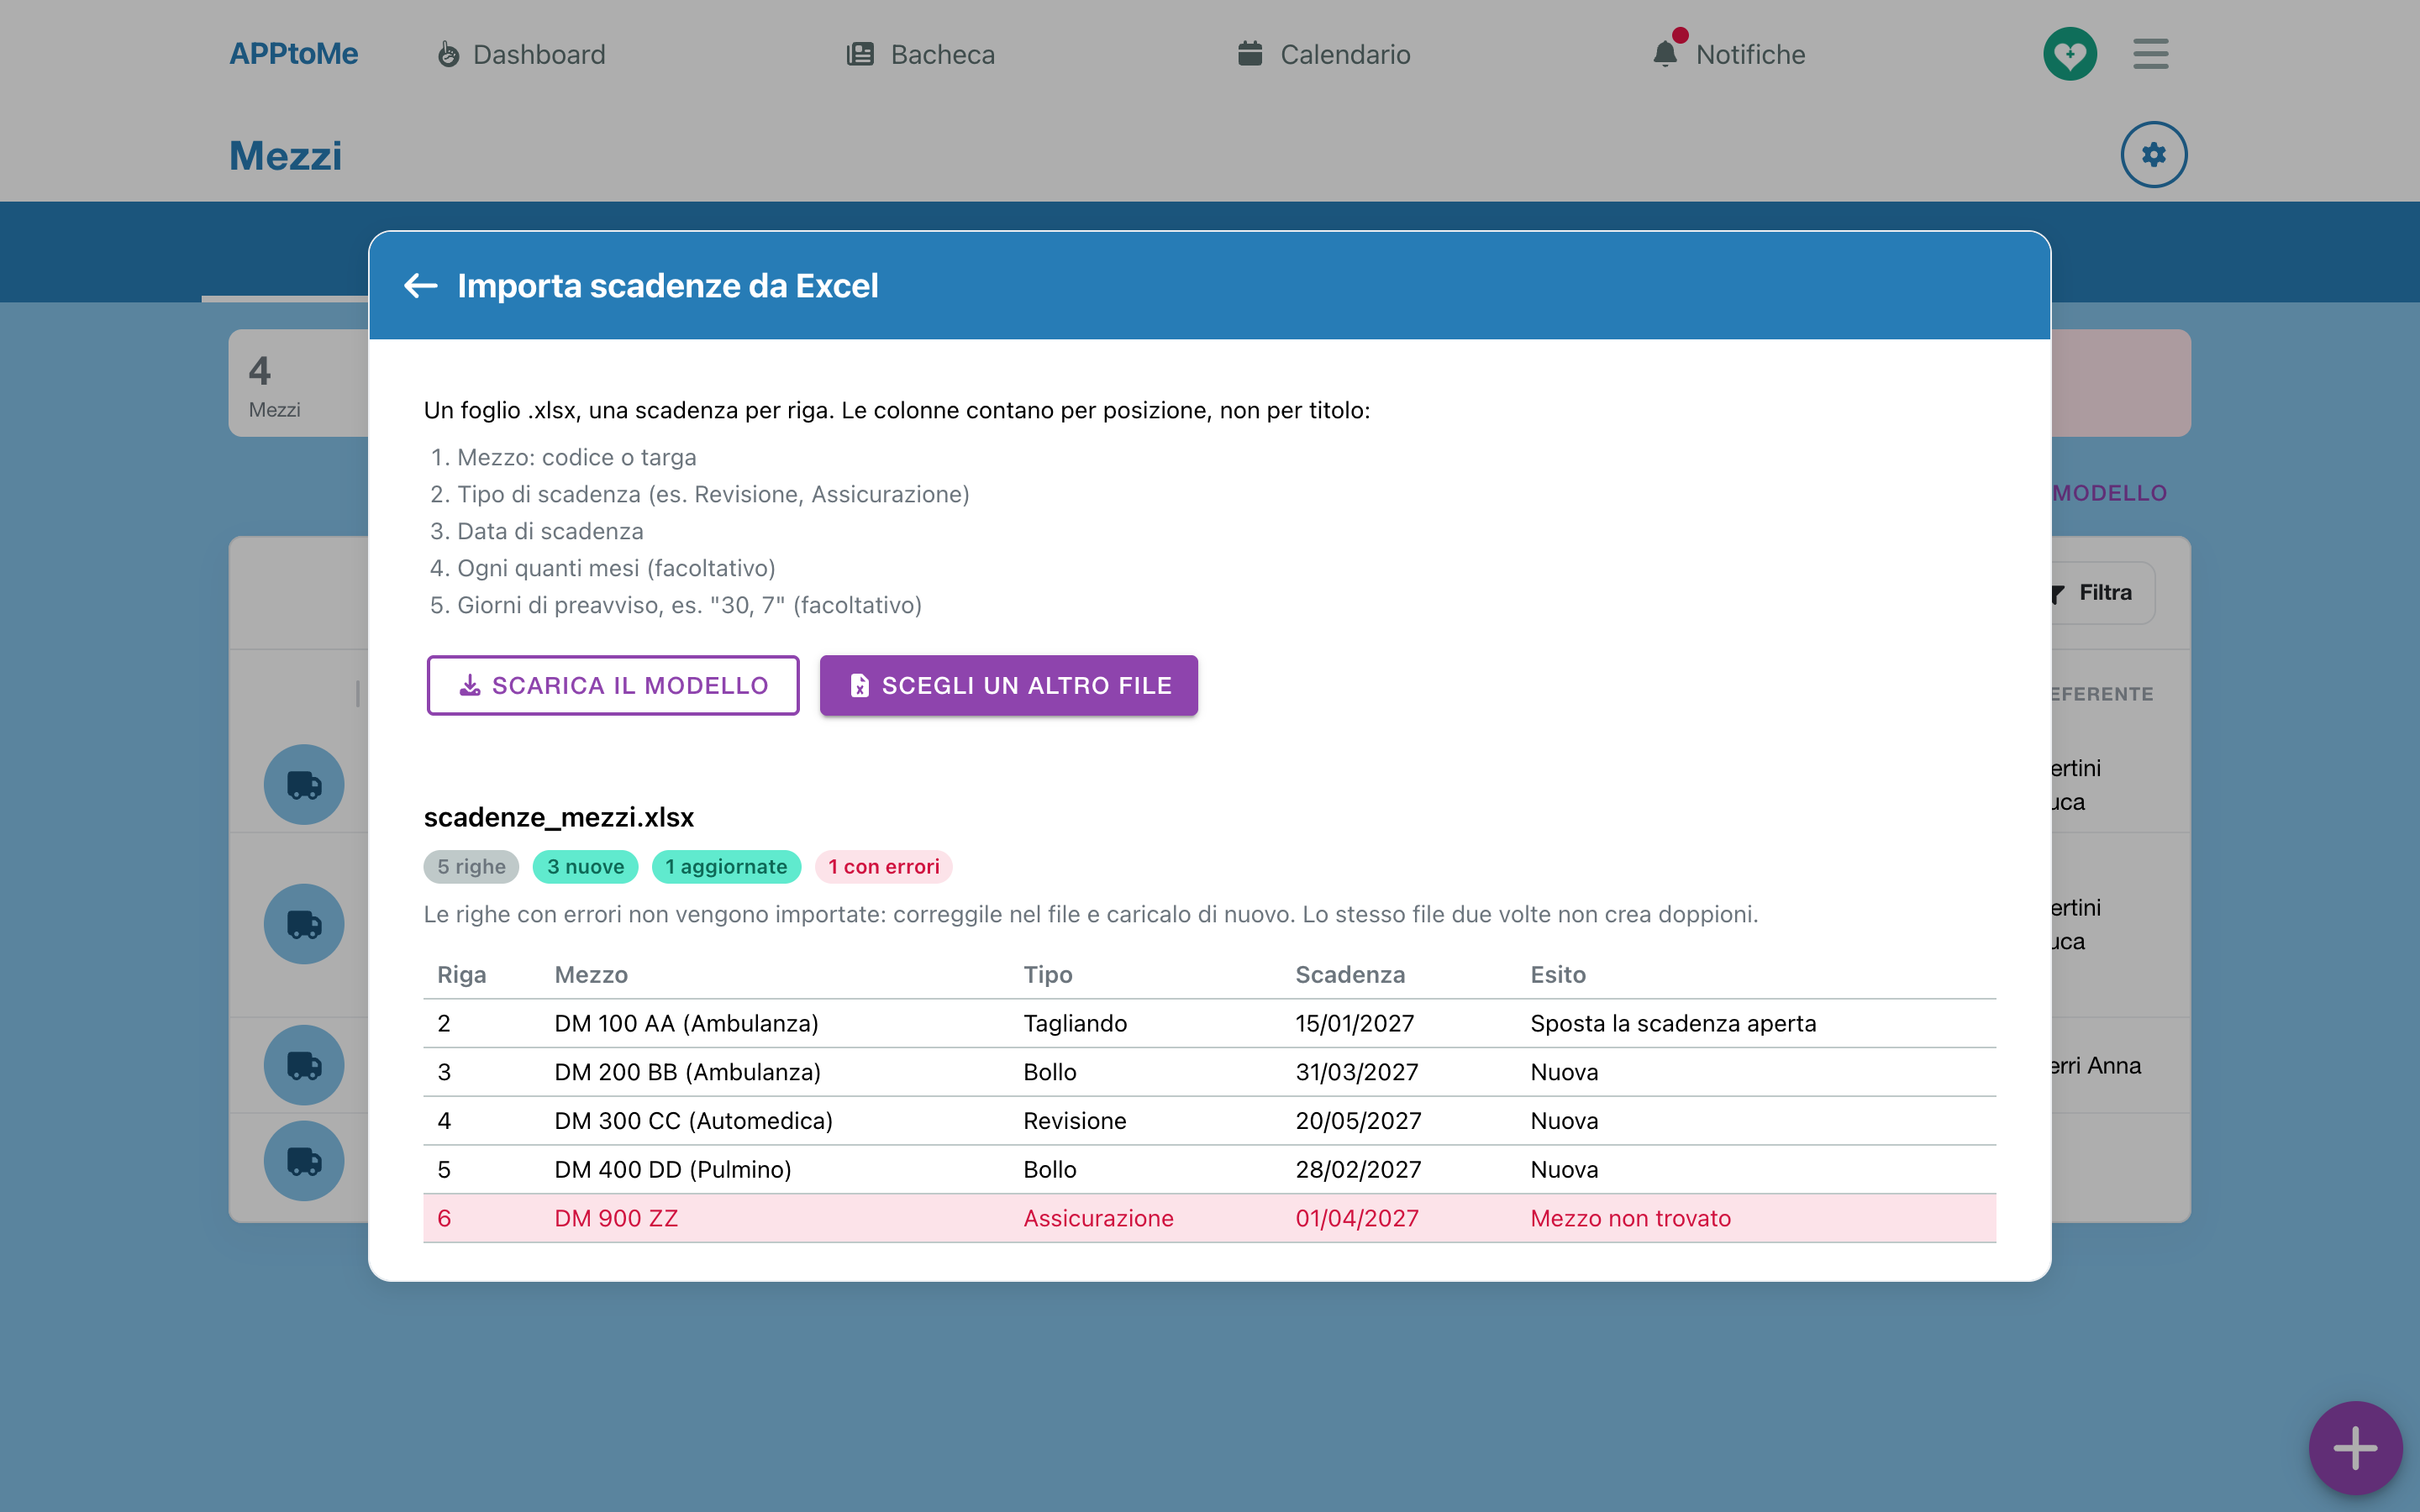Open the Notifiche menu item
Image resolution: width=2420 pixels, height=1512 pixels.
[x=1729, y=54]
